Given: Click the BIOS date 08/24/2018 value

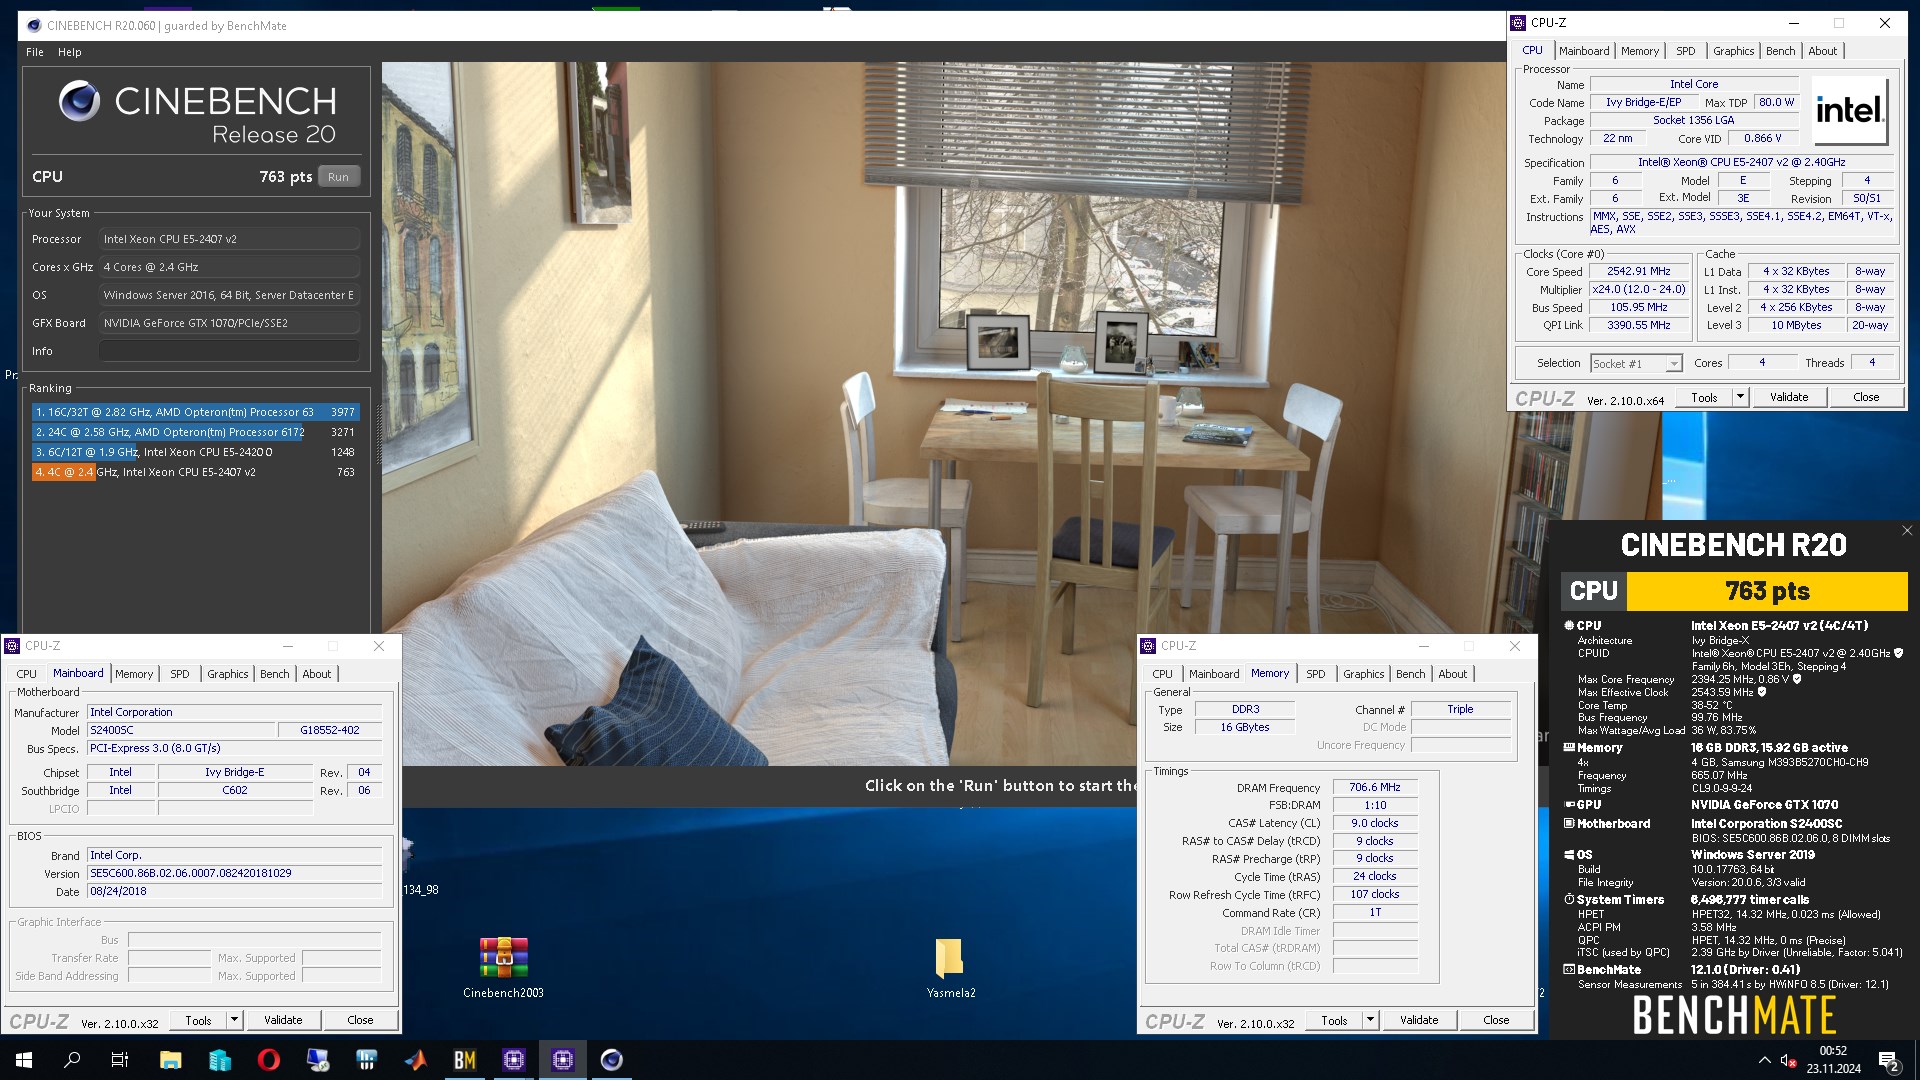Looking at the screenshot, I should 234,891.
